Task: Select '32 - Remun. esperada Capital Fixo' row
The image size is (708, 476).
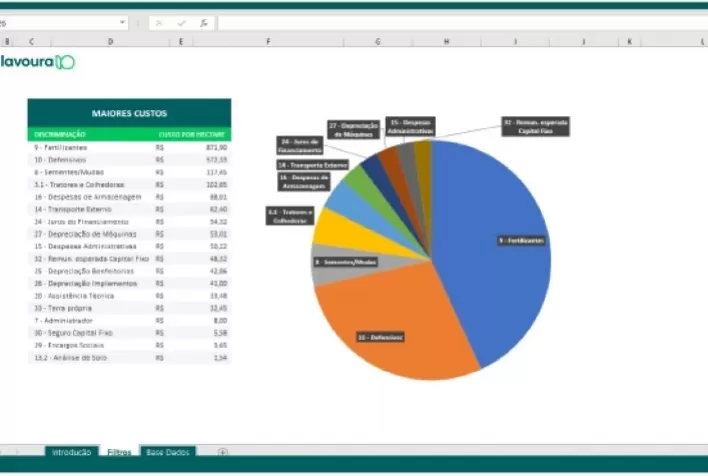Action: point(129,259)
